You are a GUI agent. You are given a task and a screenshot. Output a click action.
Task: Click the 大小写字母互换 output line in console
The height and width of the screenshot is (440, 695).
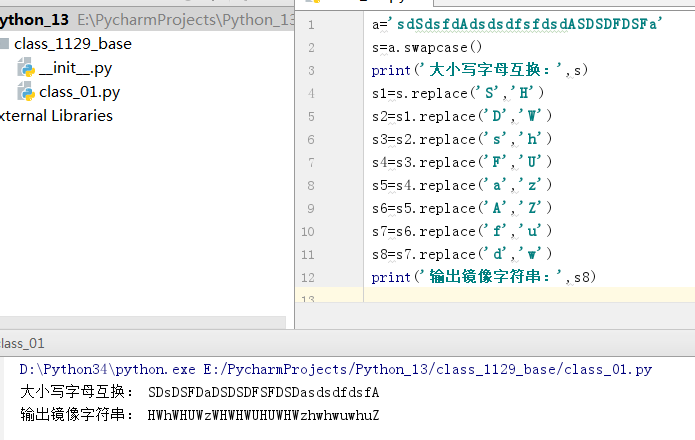tap(200, 392)
